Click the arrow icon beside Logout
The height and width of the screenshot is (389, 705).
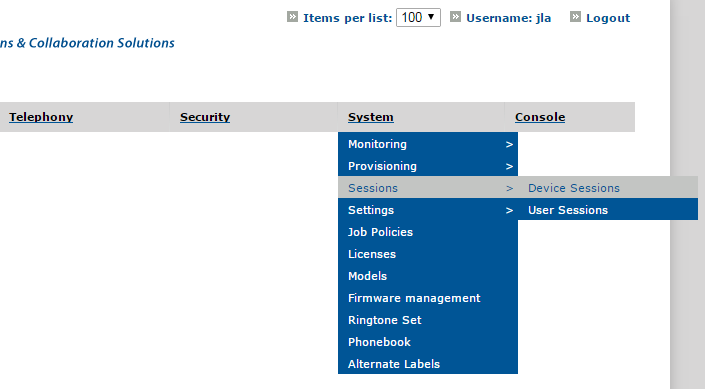click(575, 17)
